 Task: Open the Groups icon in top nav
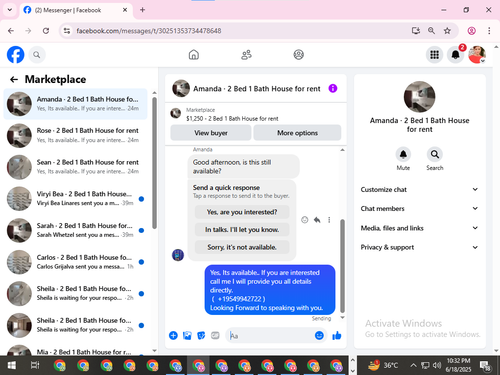pyautogui.click(x=298, y=55)
